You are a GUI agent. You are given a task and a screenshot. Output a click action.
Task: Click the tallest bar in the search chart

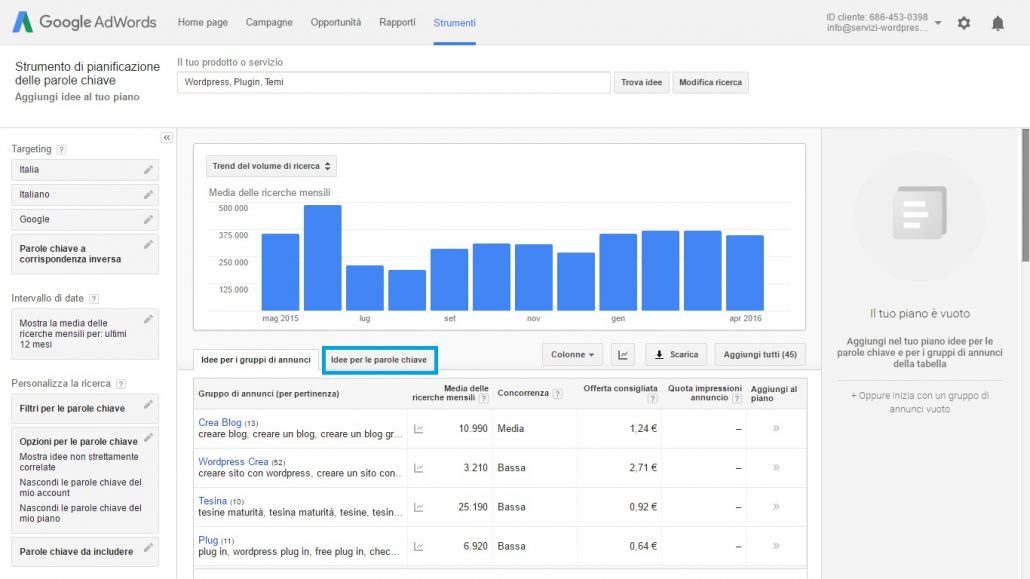pyautogui.click(x=323, y=258)
